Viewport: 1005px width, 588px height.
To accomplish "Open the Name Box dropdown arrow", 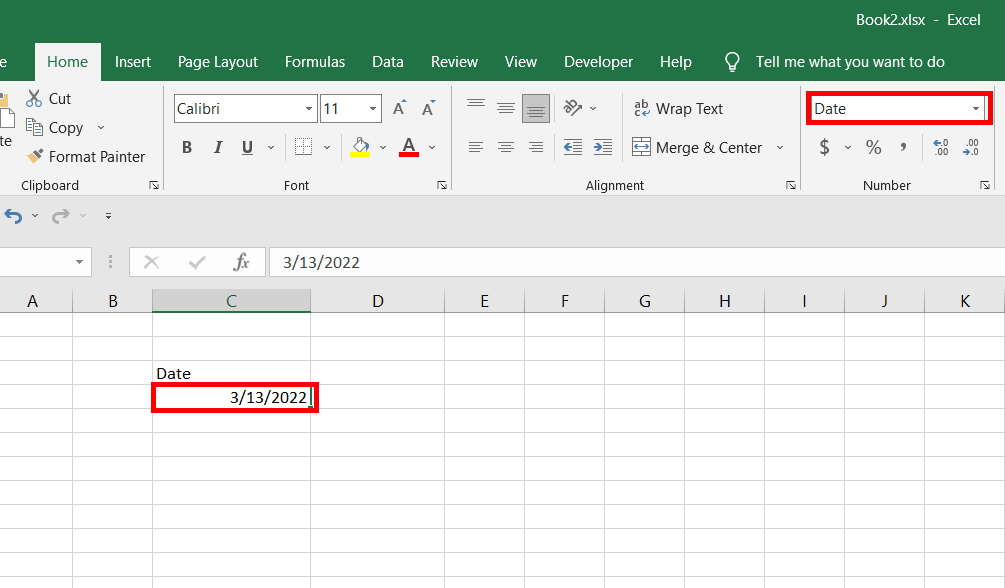I will [x=79, y=262].
